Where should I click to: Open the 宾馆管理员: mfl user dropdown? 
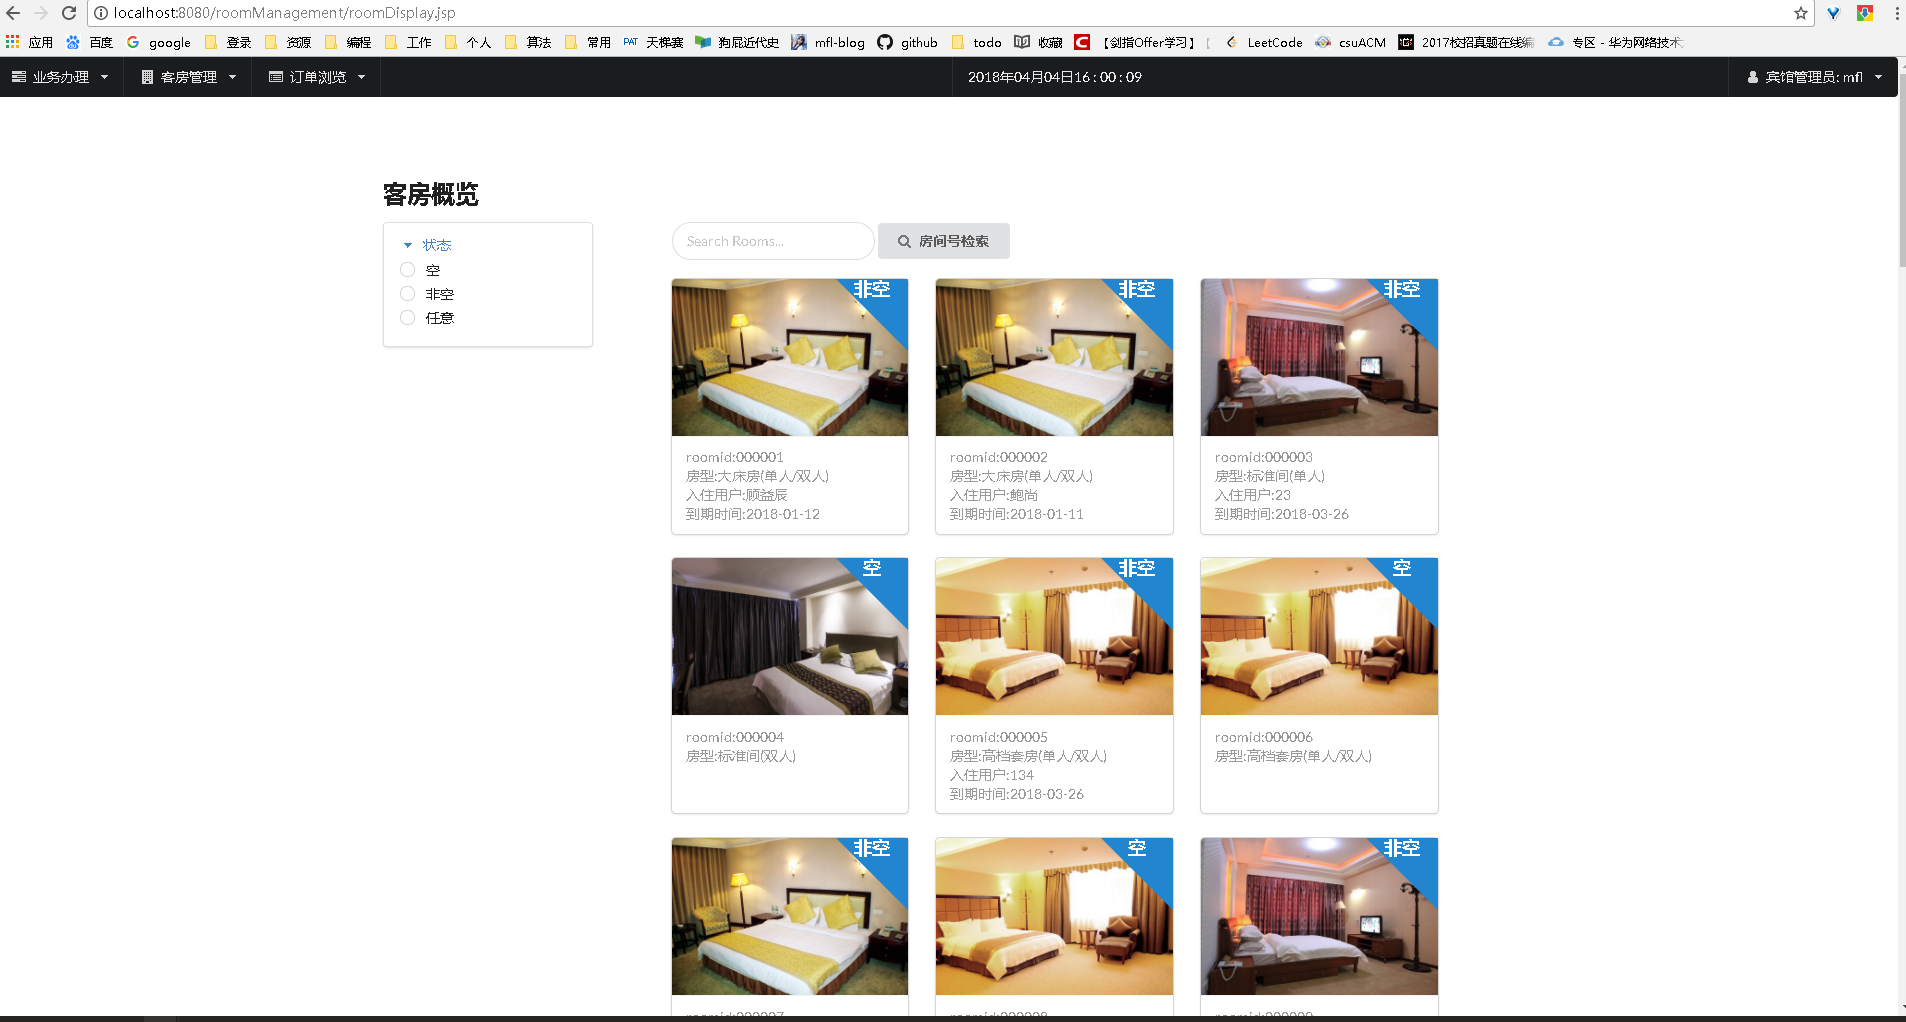[1813, 77]
